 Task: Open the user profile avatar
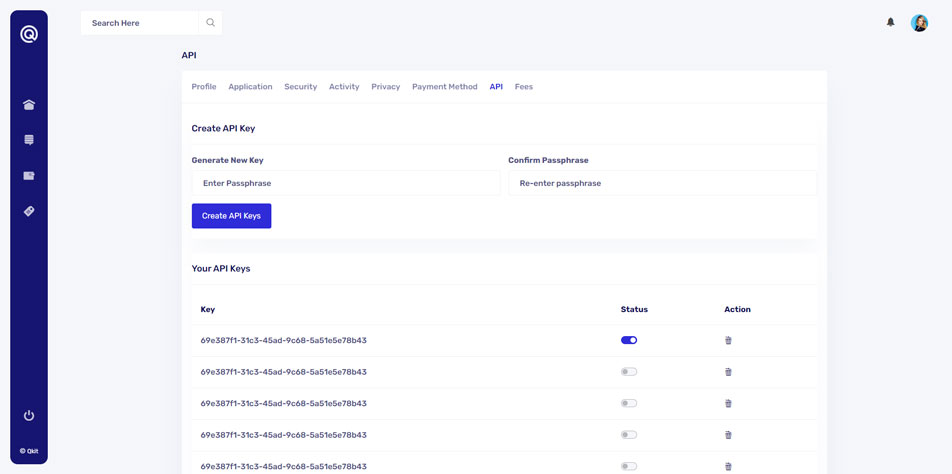[x=919, y=23]
